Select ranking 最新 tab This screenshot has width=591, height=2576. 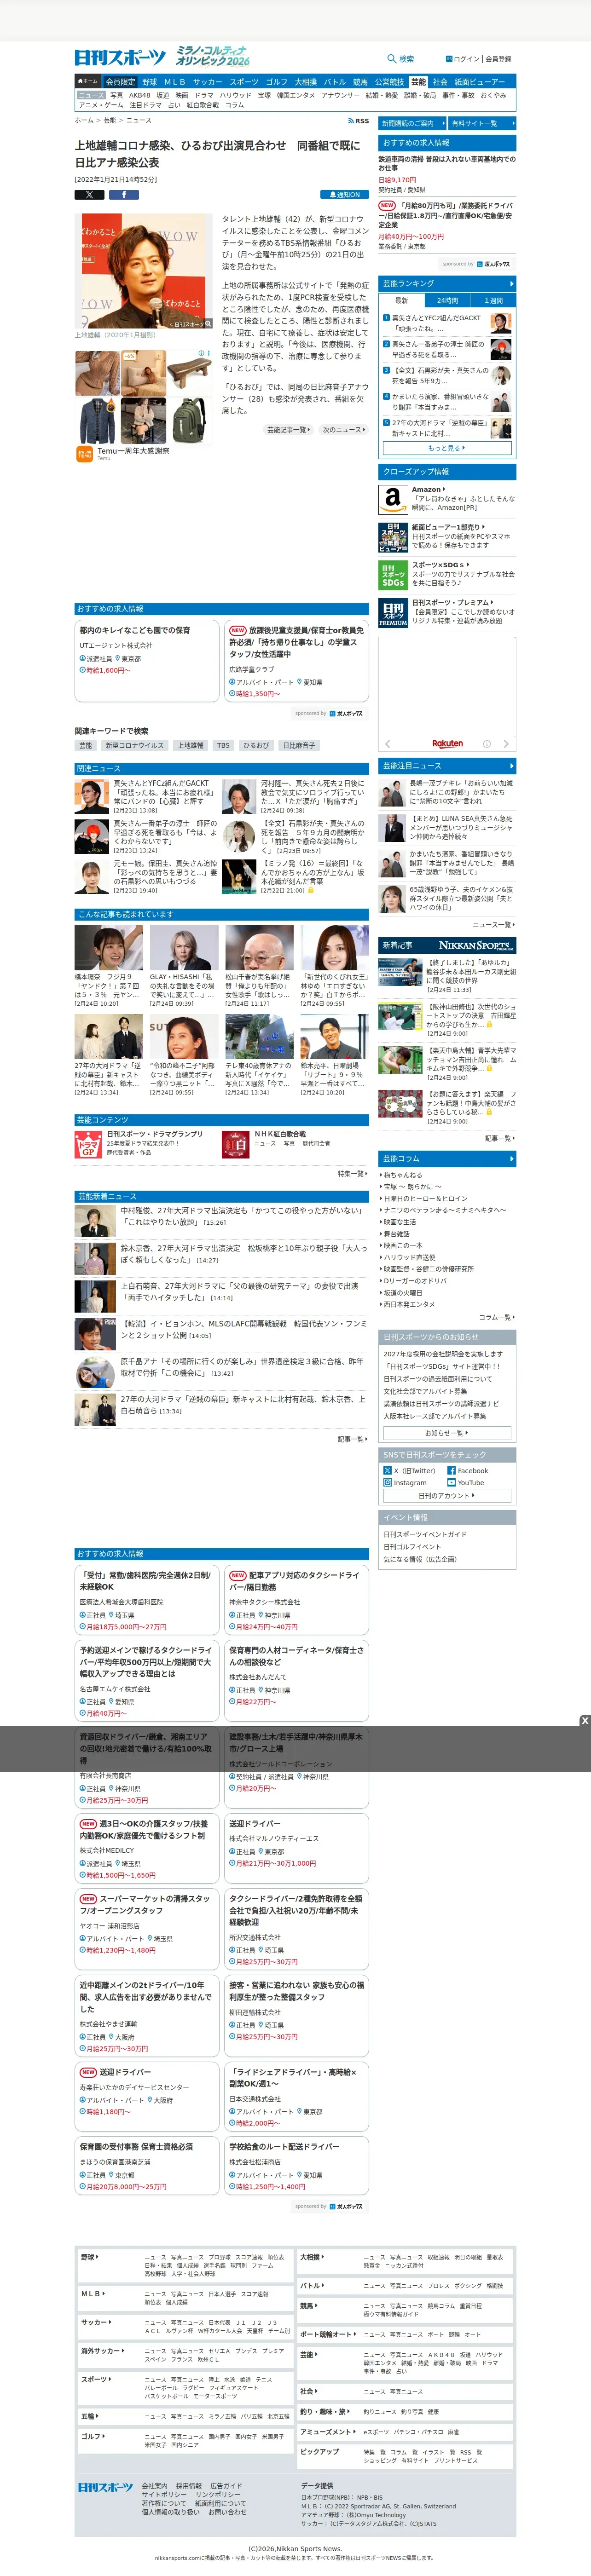point(401,300)
